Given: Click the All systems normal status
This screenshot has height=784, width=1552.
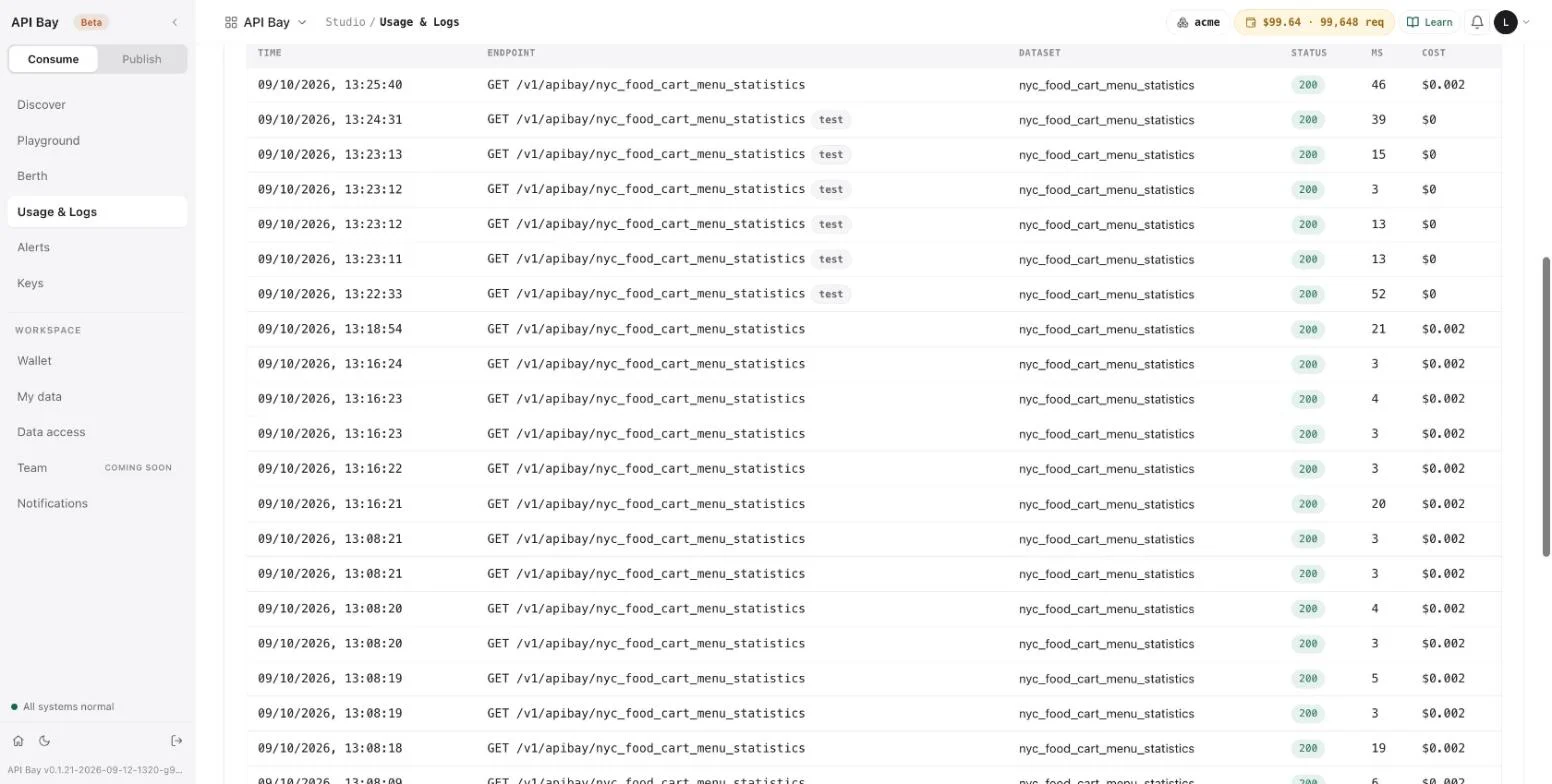Looking at the screenshot, I should [62, 707].
